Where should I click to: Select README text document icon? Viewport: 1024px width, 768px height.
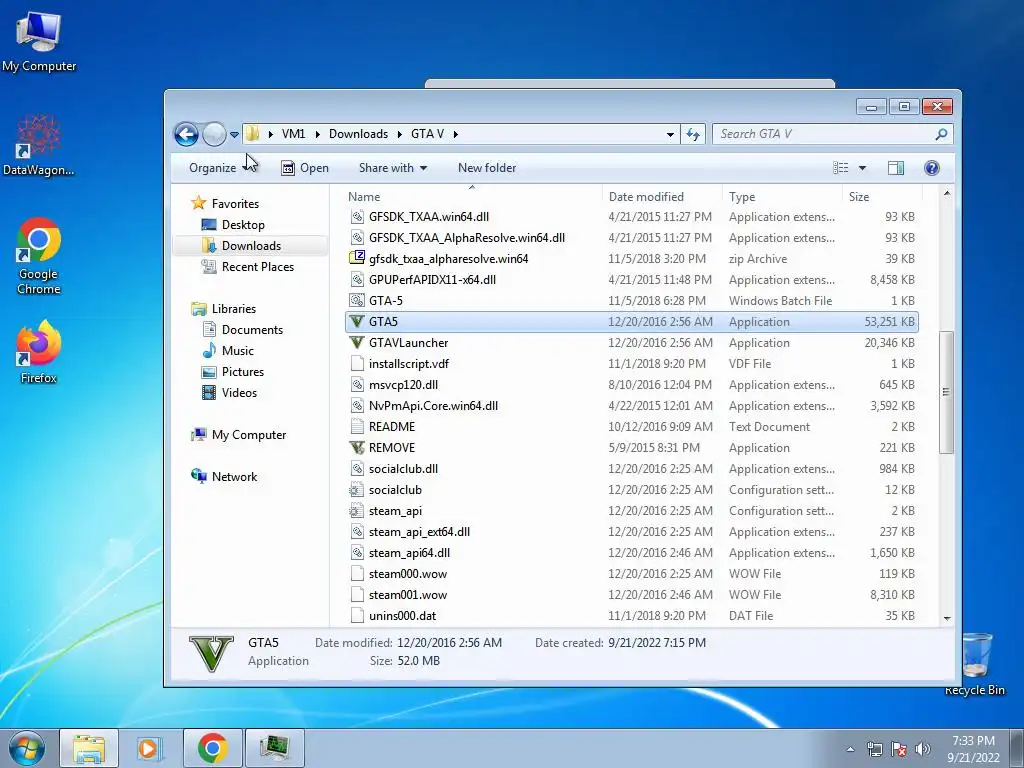point(357,426)
